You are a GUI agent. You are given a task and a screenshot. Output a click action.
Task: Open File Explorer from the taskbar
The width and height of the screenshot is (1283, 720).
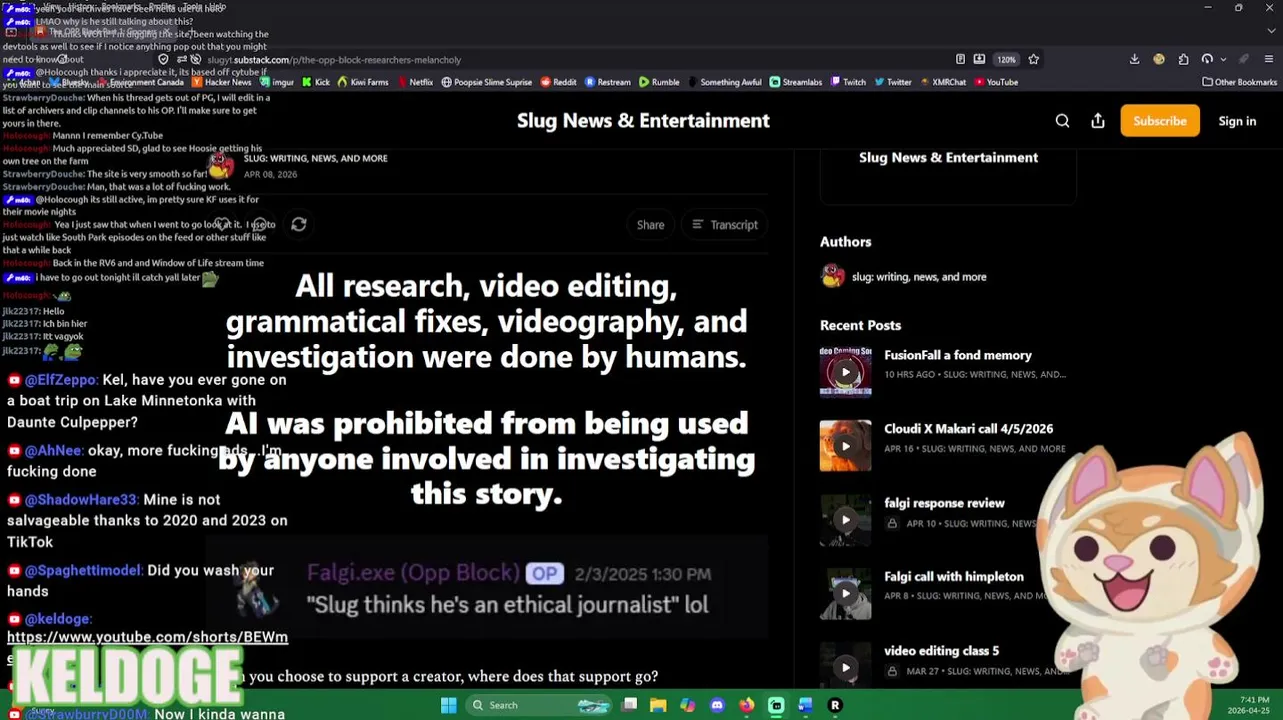(x=658, y=706)
